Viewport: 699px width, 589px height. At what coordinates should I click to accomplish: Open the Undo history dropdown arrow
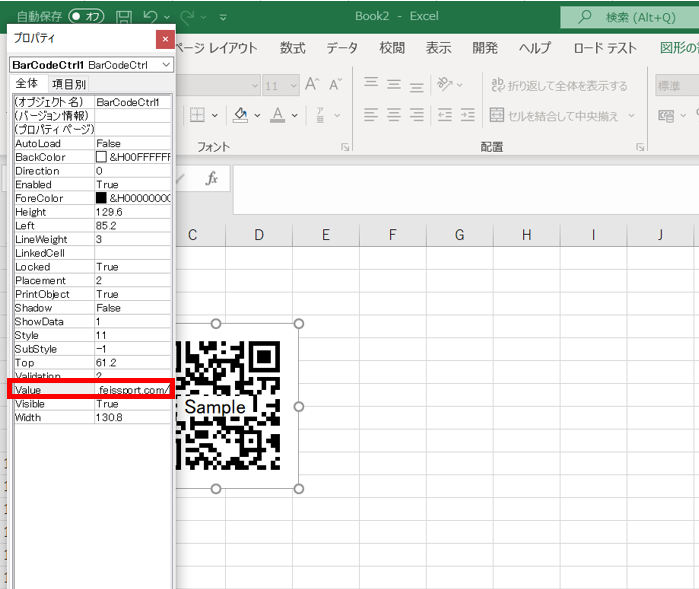pos(167,17)
